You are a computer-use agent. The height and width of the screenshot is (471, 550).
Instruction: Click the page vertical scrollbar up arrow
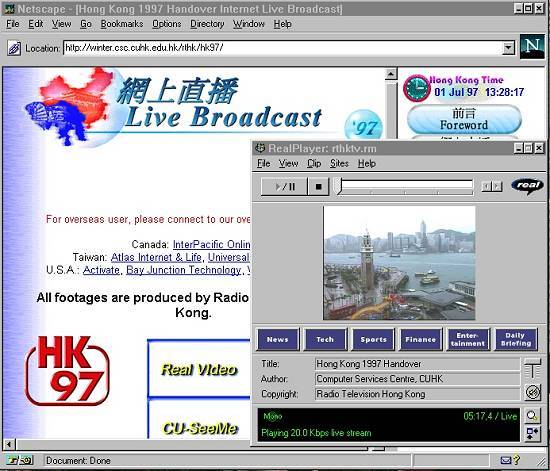click(x=391, y=74)
